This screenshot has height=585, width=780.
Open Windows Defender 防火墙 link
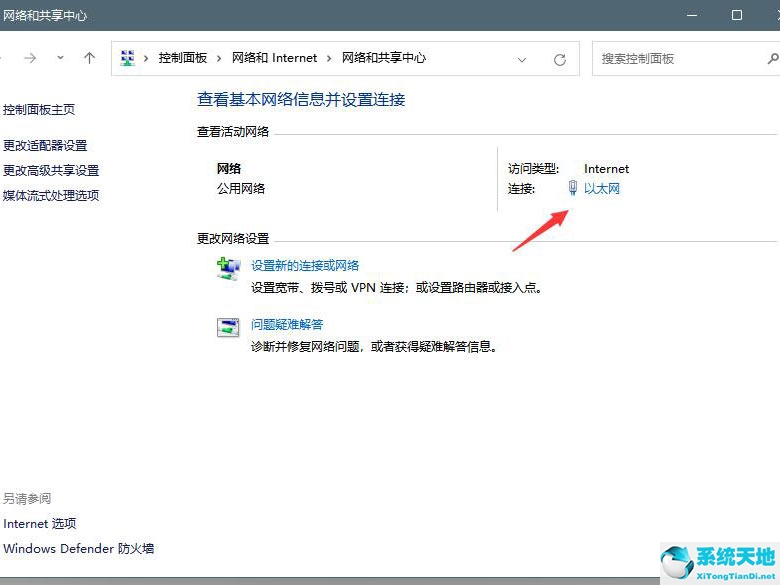click(79, 549)
